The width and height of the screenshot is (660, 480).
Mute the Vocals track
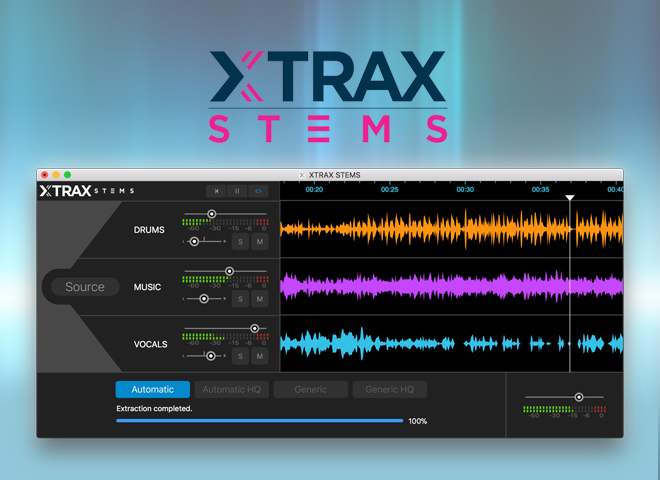pos(259,356)
